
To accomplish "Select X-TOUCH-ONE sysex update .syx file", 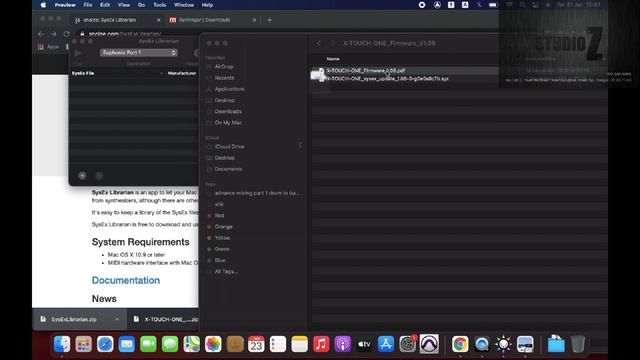I will point(387,78).
